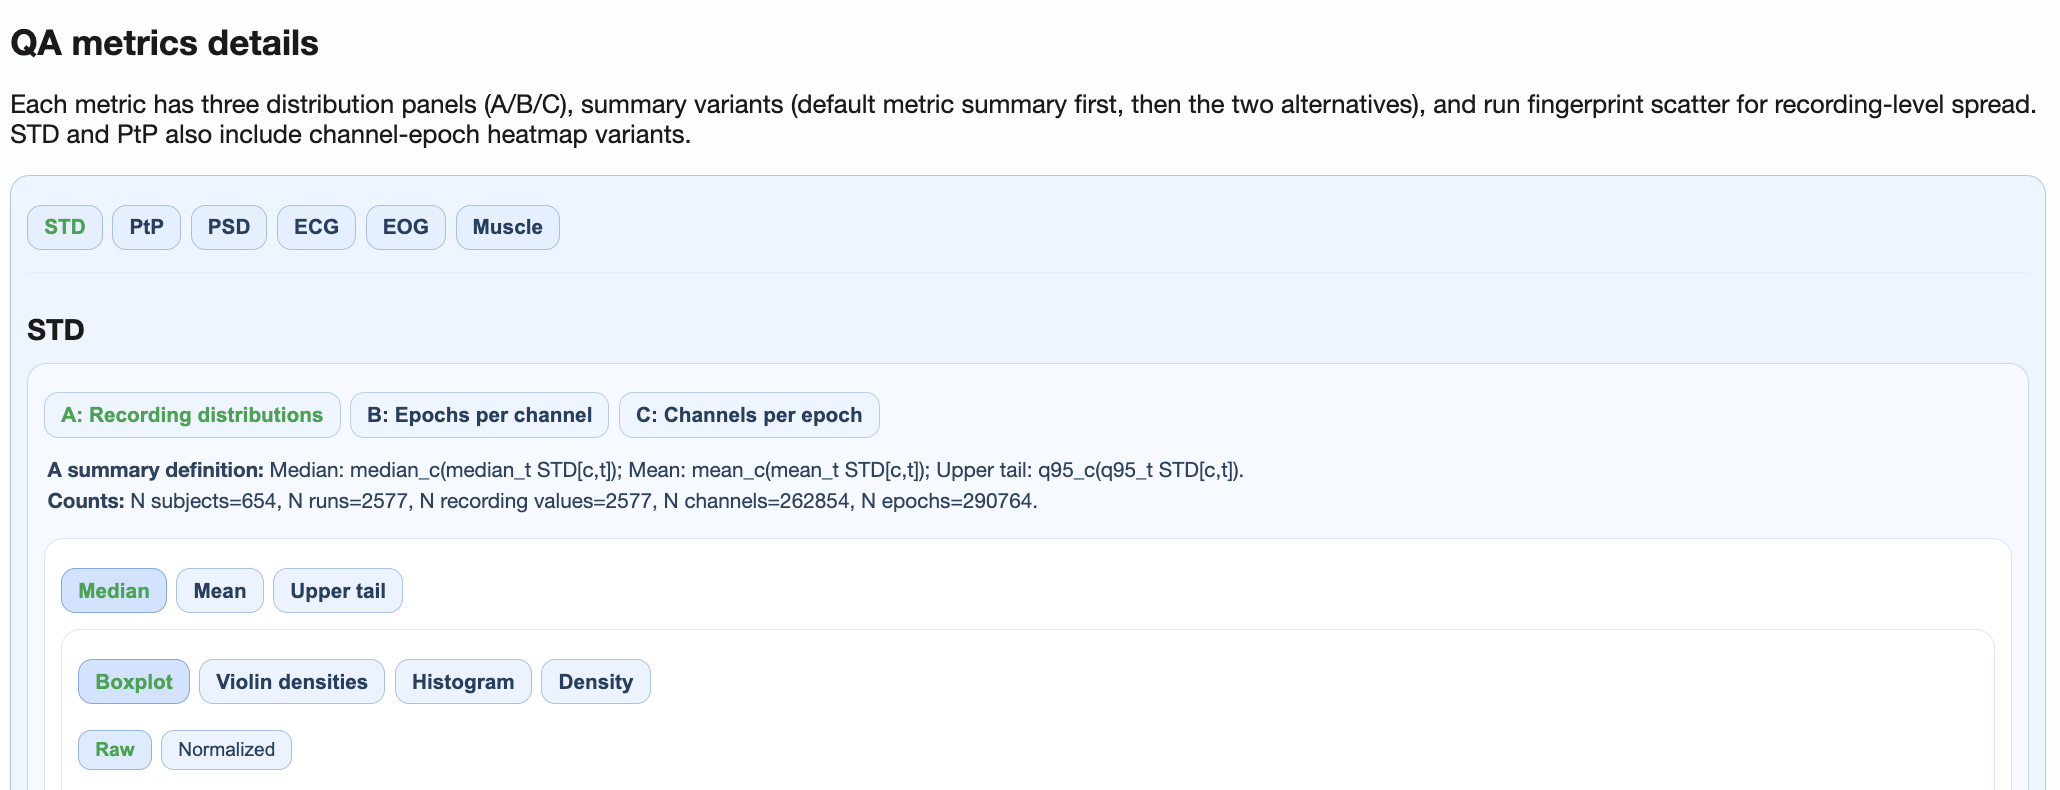
Task: Switch to the PtP metric tab
Action: pos(146,227)
